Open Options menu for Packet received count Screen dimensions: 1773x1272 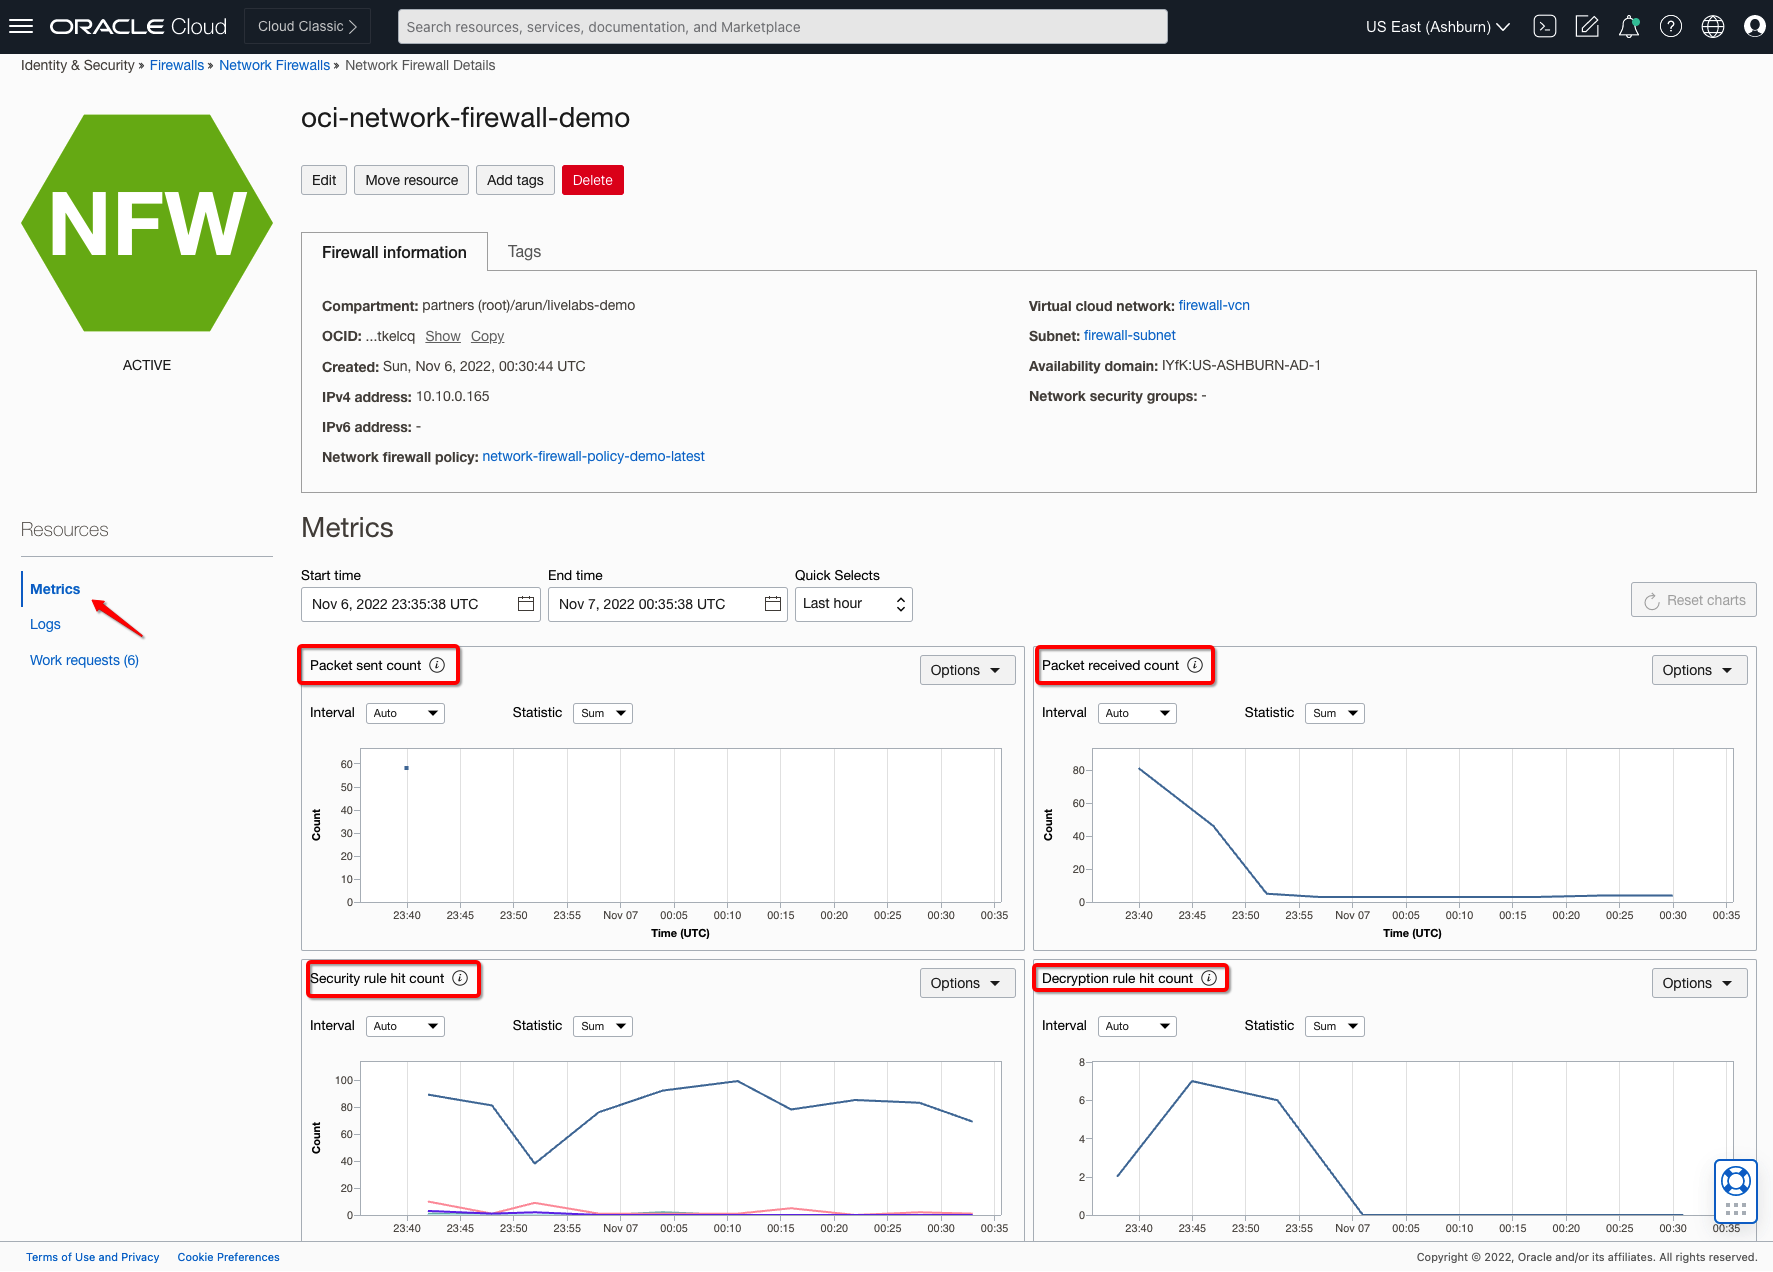(1699, 670)
